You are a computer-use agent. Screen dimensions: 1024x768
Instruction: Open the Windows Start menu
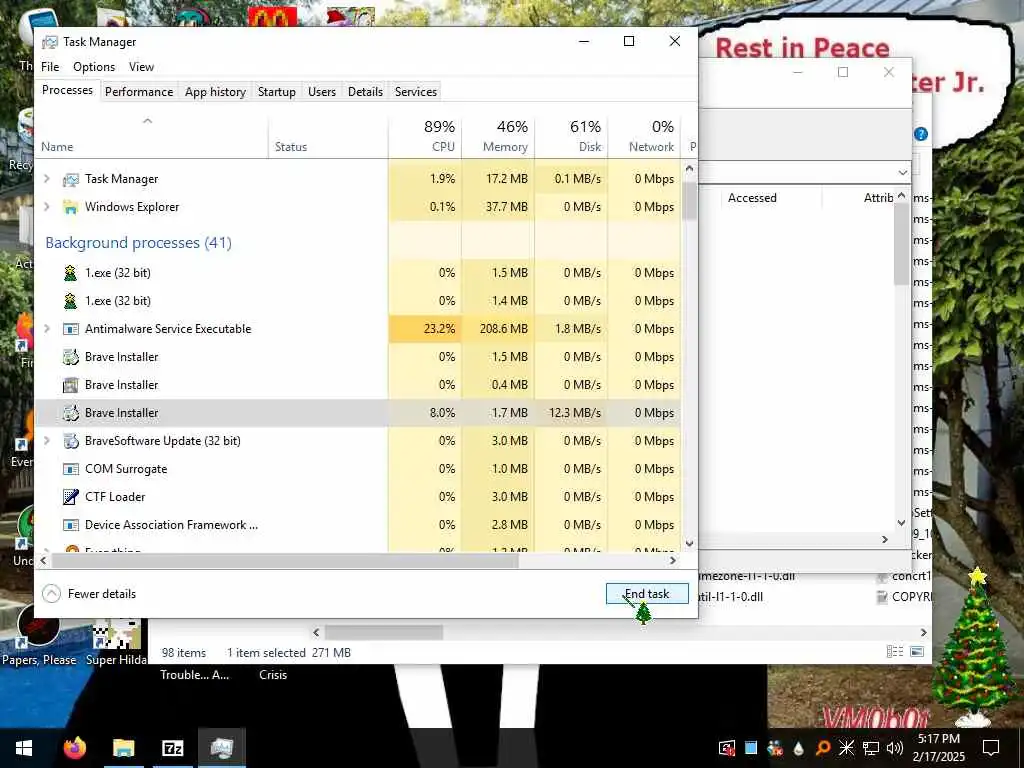point(24,748)
